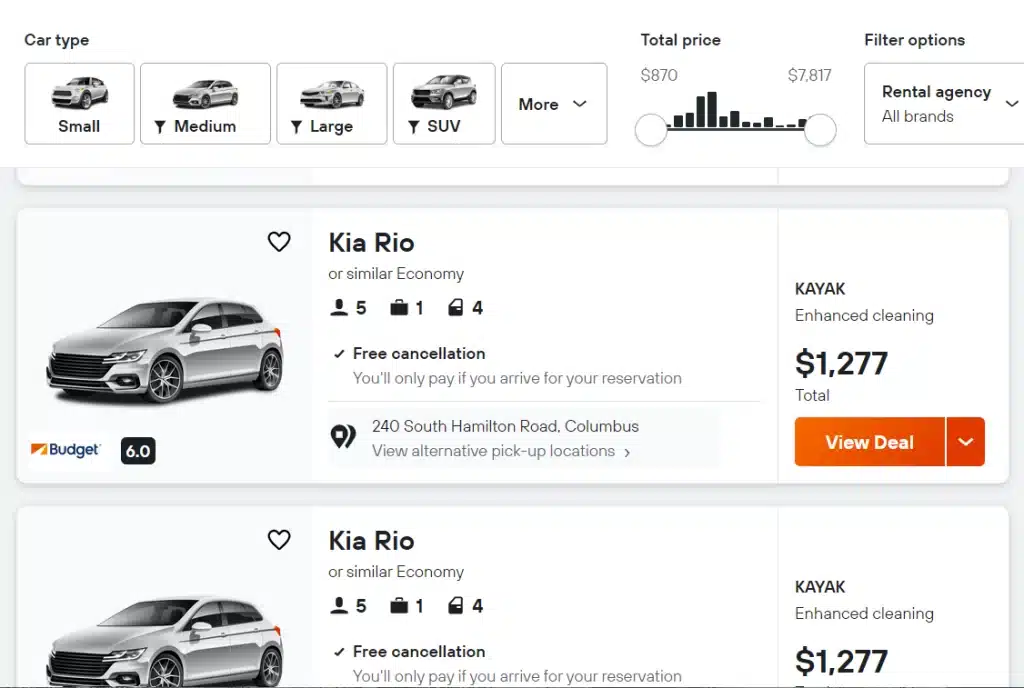Image resolution: width=1024 pixels, height=688 pixels.
Task: Save second Kia Rio with heart icon
Action: [x=279, y=540]
